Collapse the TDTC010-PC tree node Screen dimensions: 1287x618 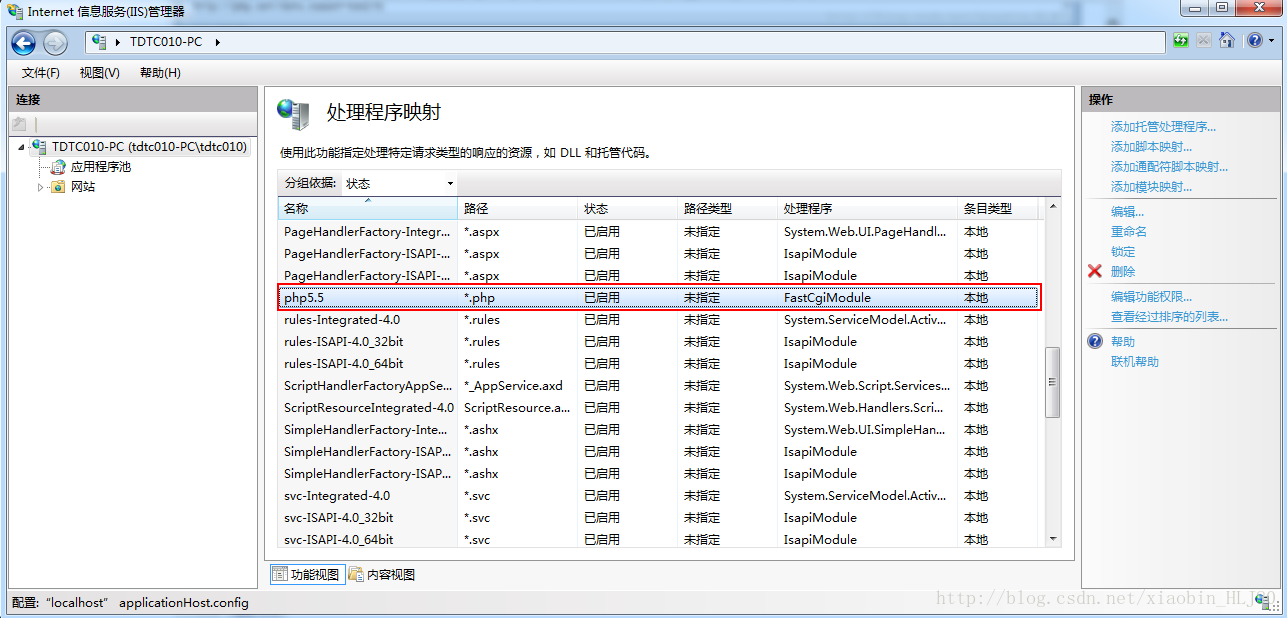point(22,146)
